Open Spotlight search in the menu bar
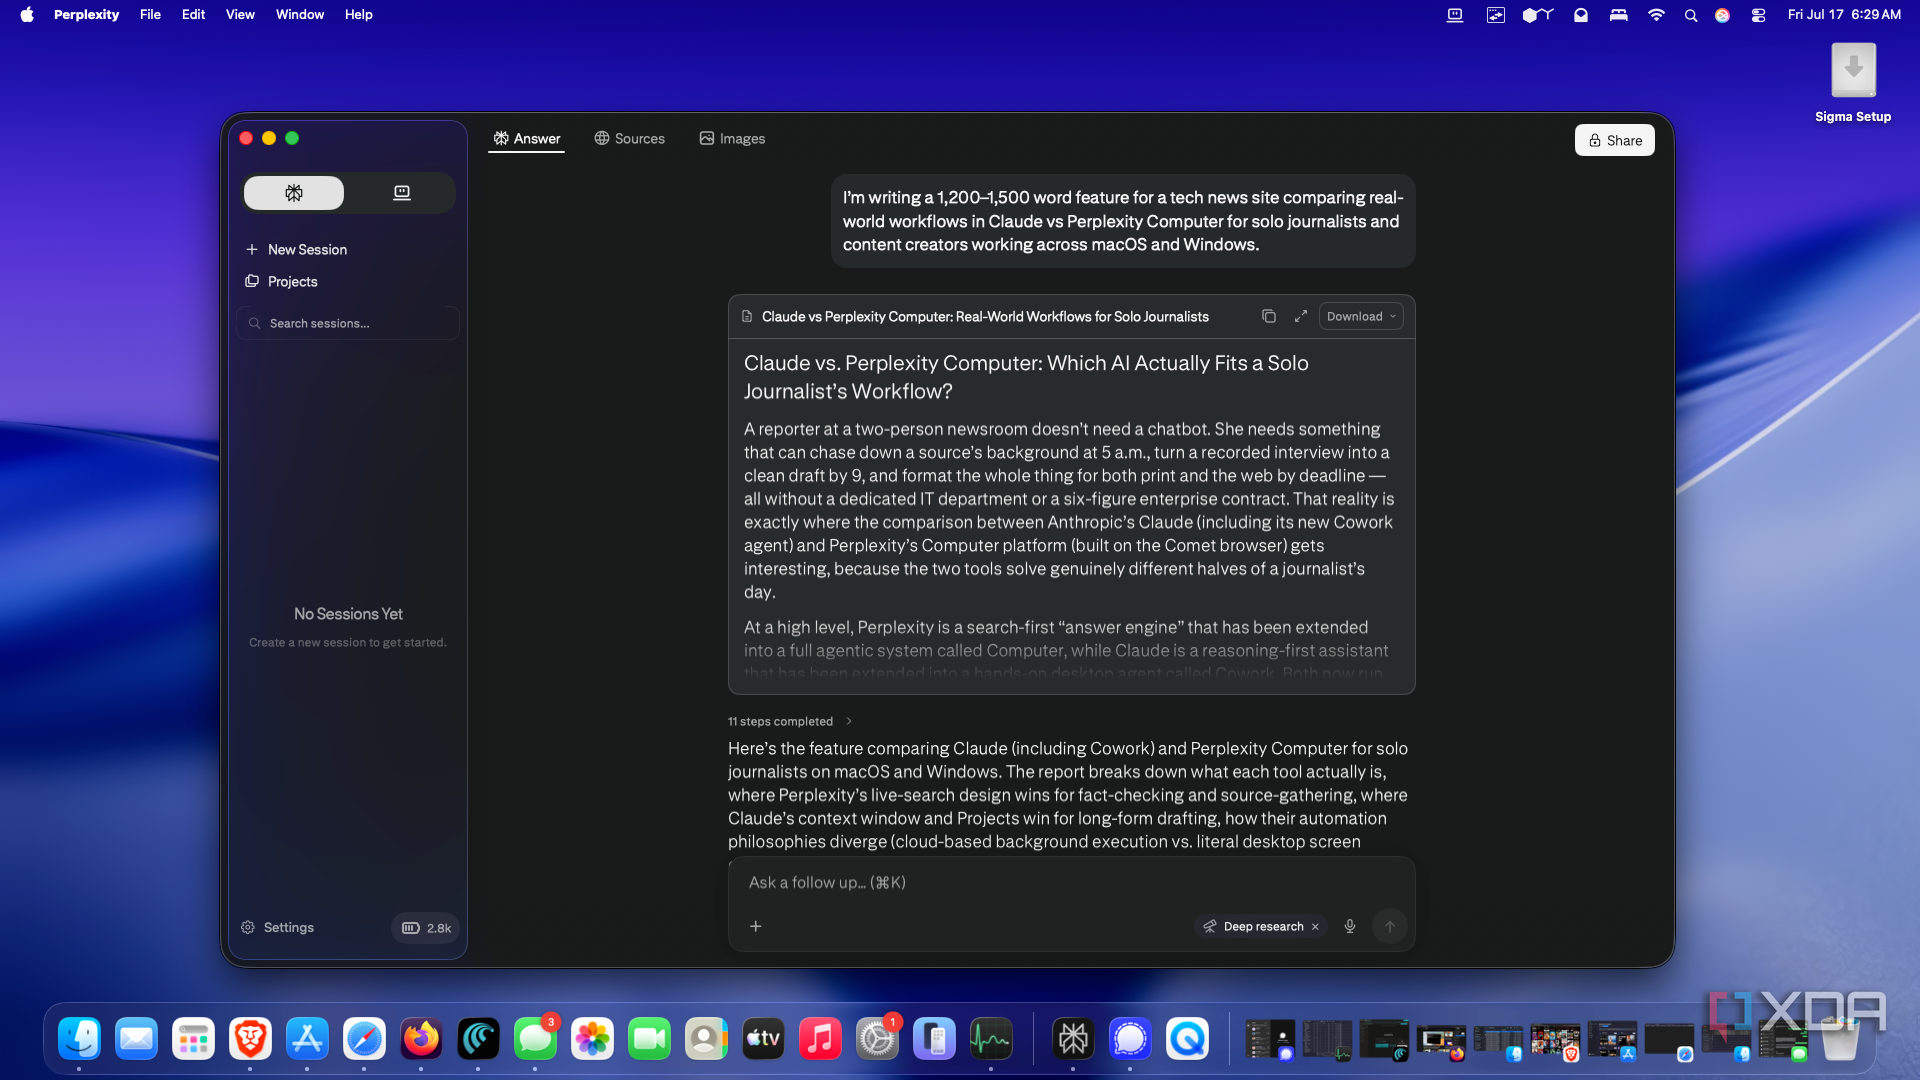The image size is (1920, 1080). [x=1690, y=15]
